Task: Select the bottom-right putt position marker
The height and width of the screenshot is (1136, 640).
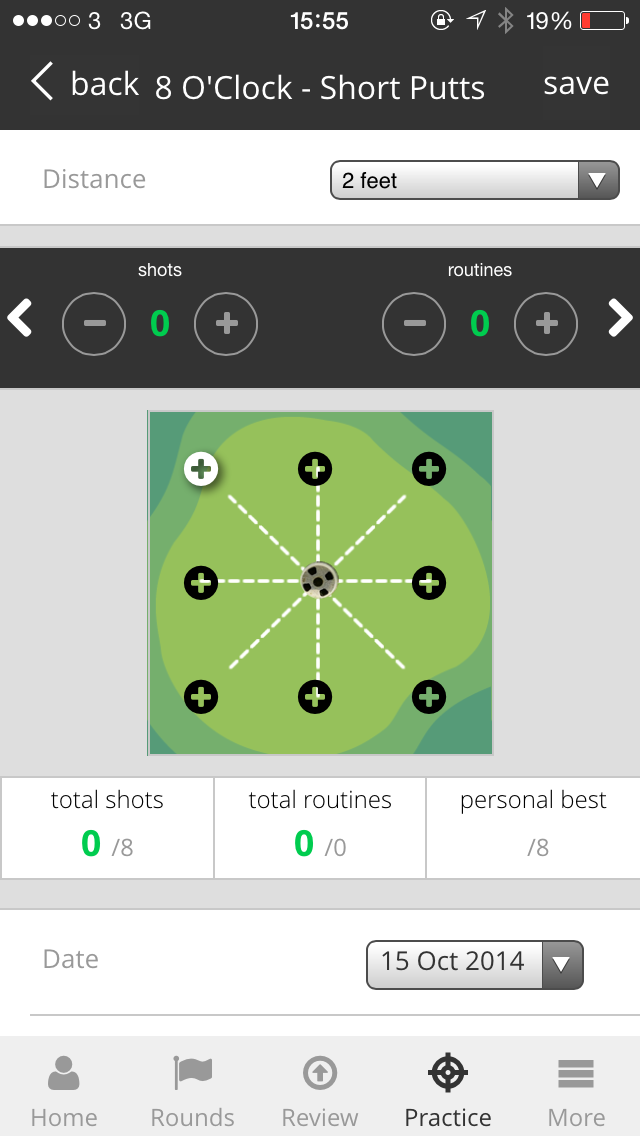Action: pyautogui.click(x=429, y=697)
